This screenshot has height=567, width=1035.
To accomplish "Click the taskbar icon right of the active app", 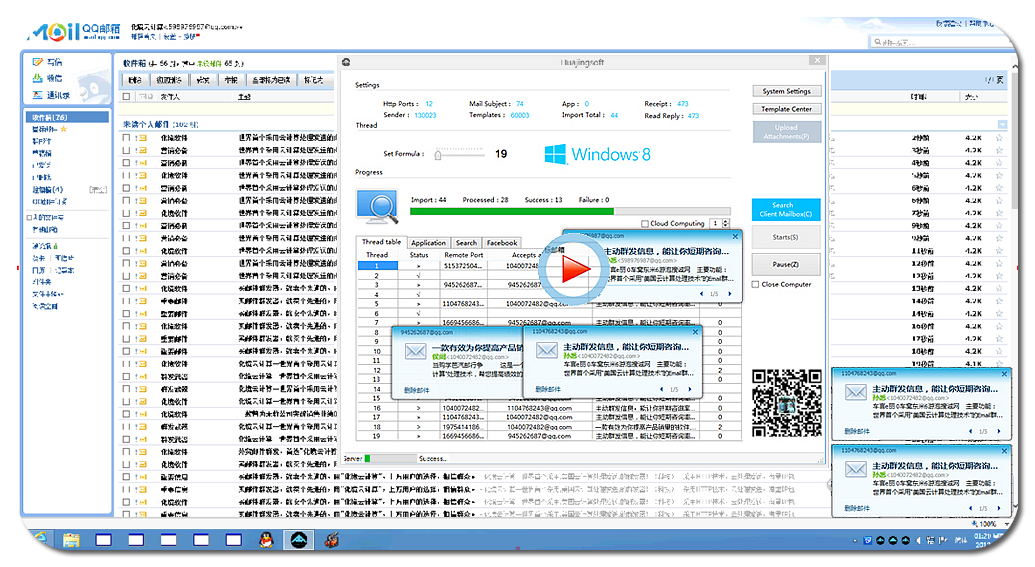I will coord(331,540).
